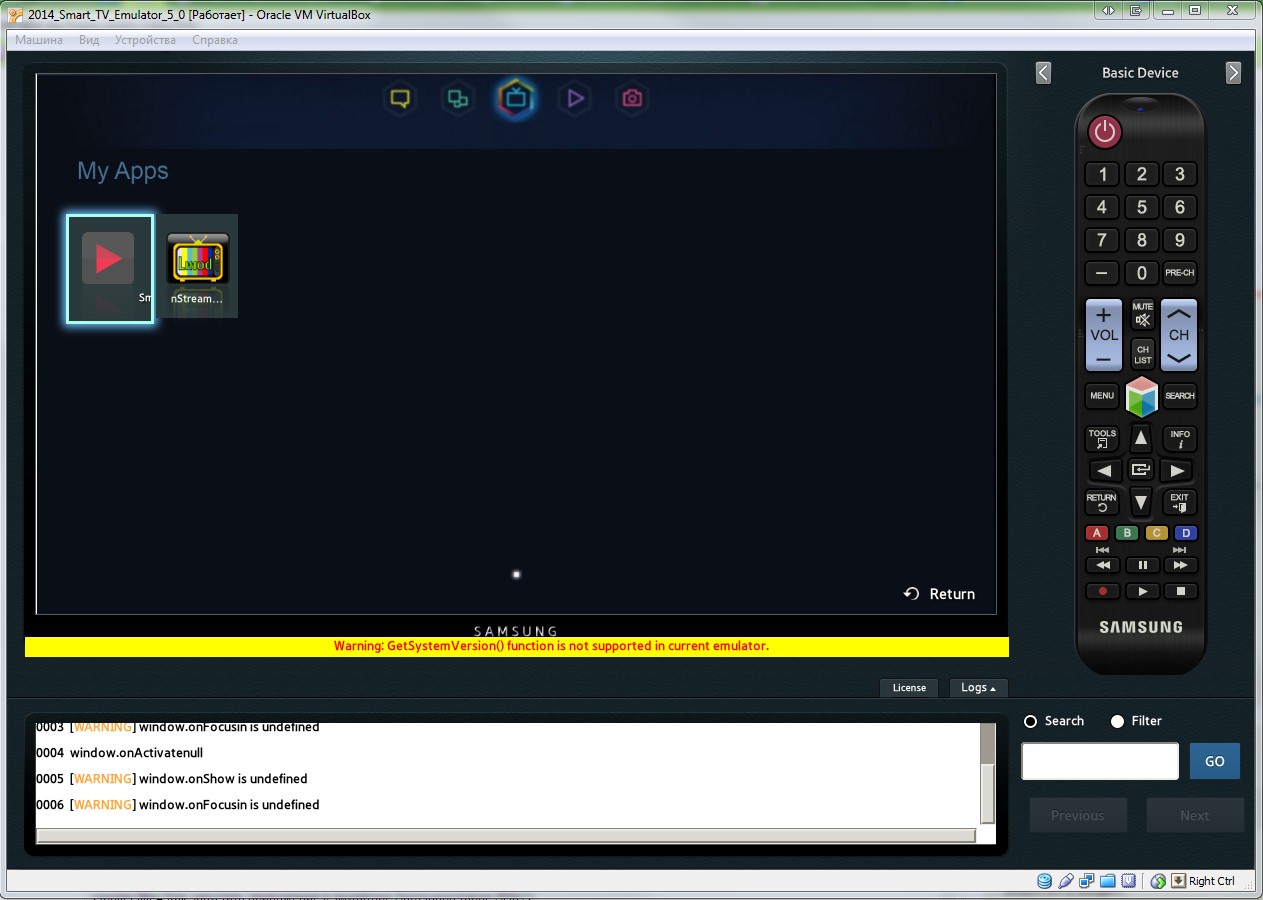The width and height of the screenshot is (1263, 900).
Task: Click VirtualBox processor status icon
Action: point(1129,881)
